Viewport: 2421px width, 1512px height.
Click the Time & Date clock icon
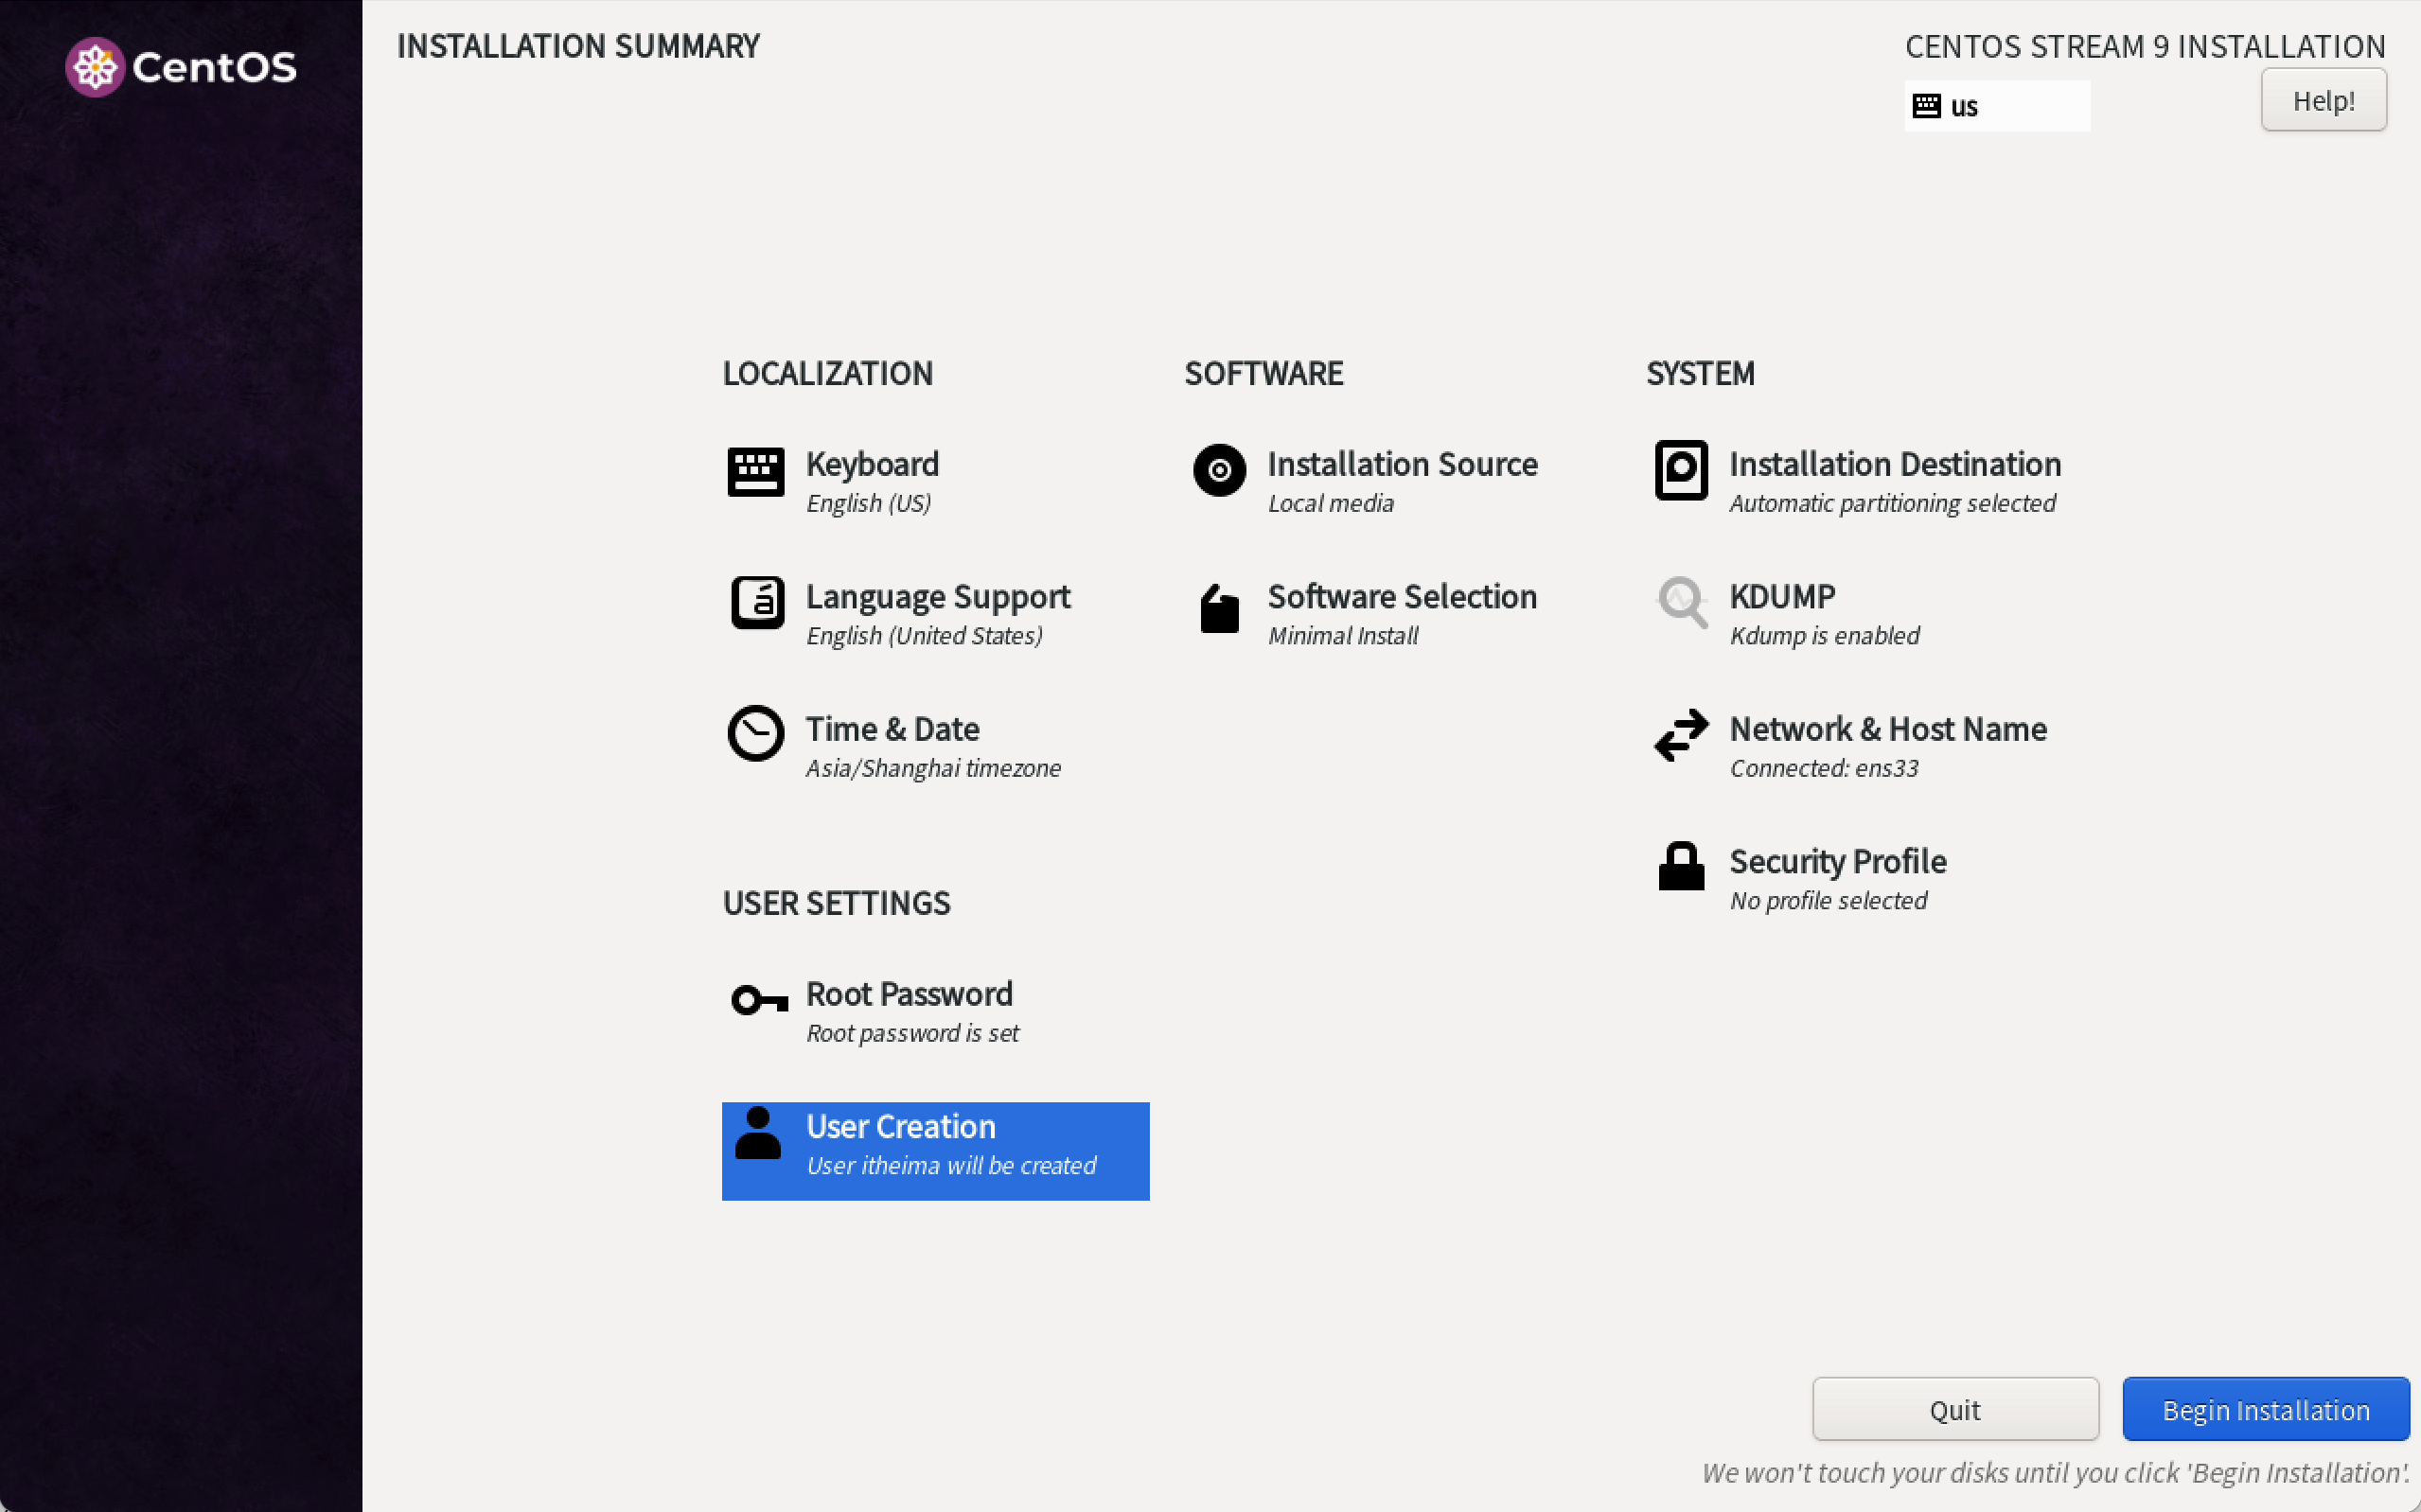756,733
